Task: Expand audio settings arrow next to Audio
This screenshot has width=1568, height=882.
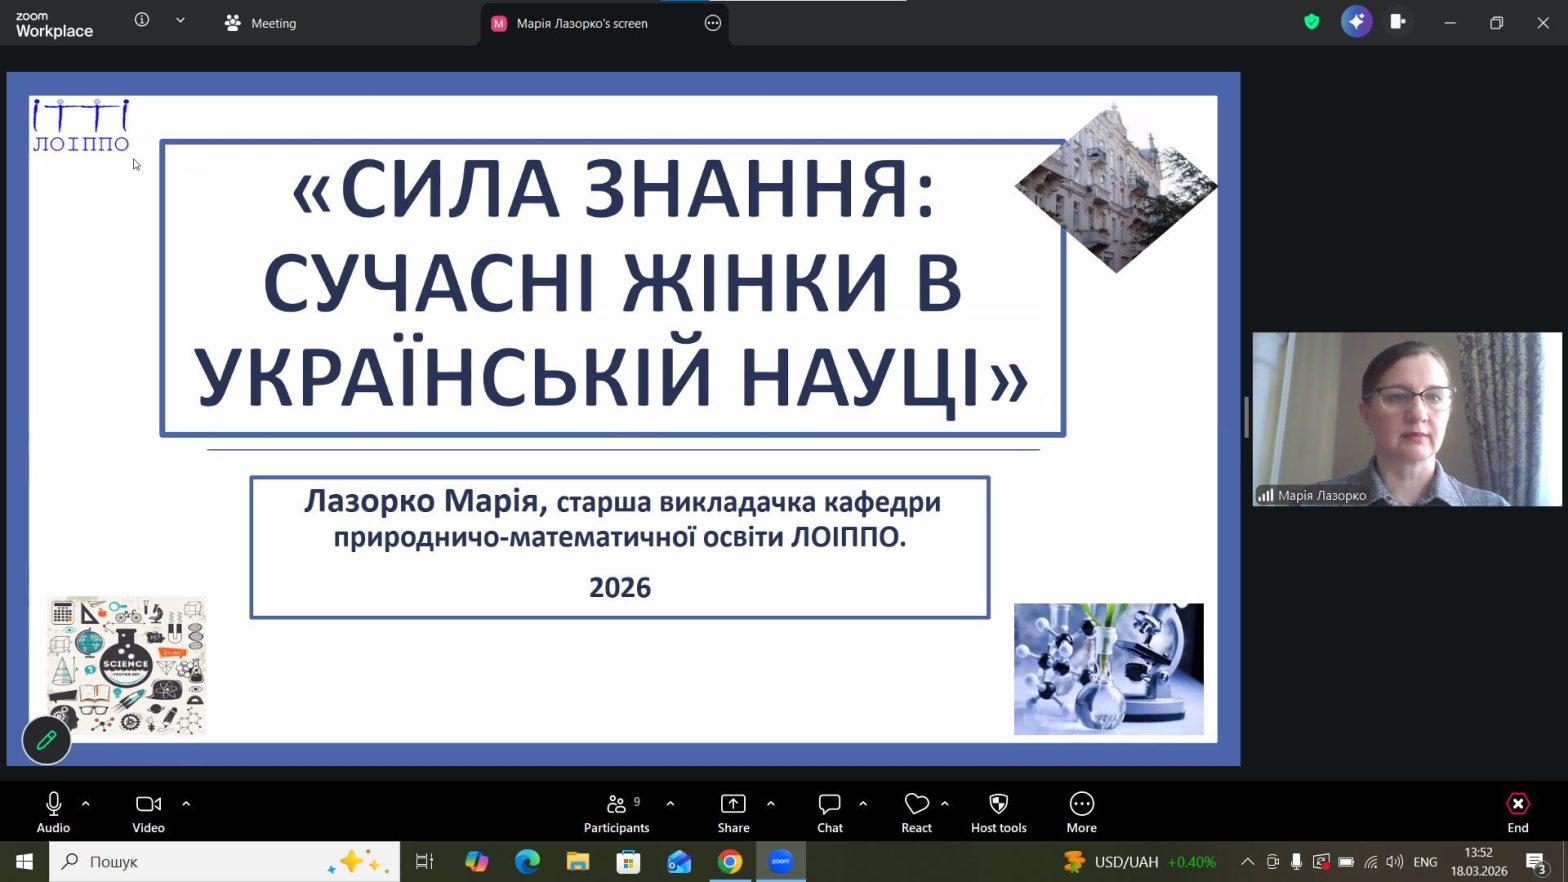Action: [x=86, y=803]
